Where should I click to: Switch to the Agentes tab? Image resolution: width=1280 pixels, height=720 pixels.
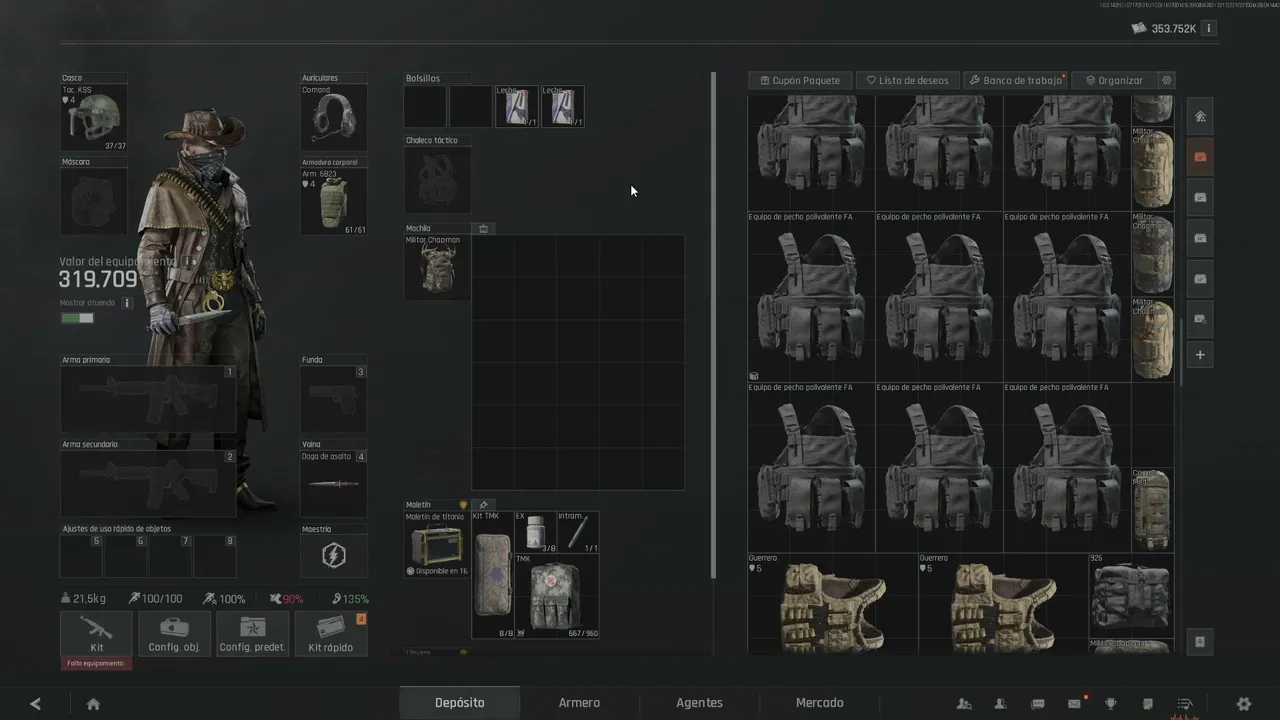coord(699,703)
